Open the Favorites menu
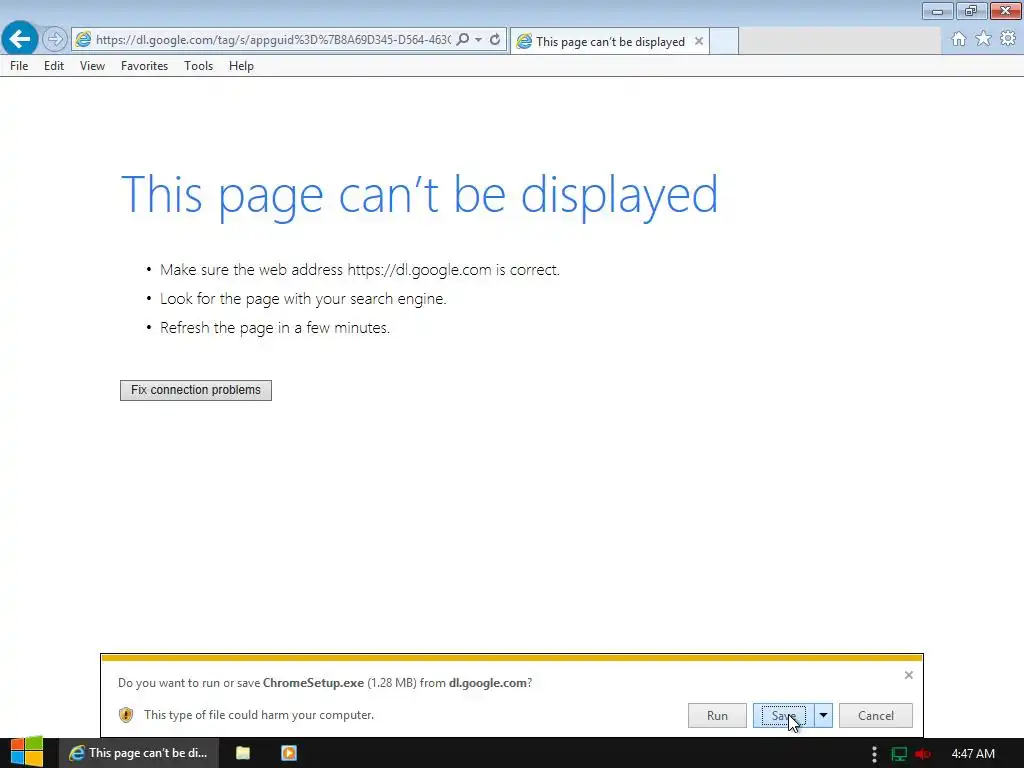Viewport: 1024px width, 768px height. (x=144, y=66)
